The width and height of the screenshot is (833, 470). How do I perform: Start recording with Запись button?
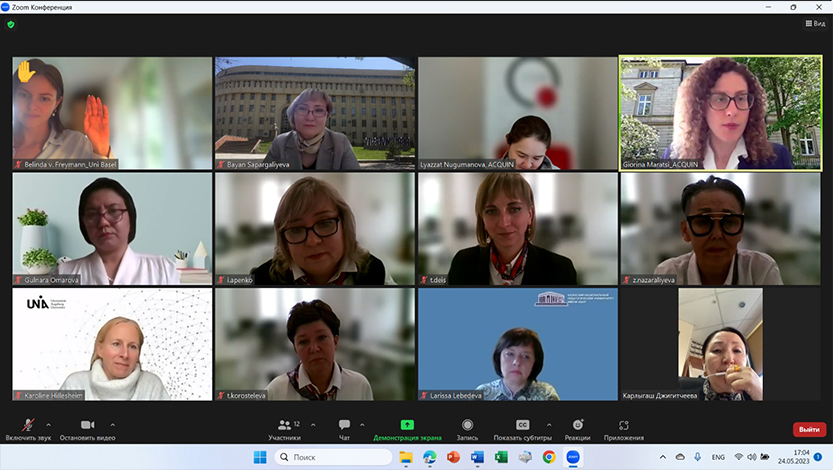point(467,426)
